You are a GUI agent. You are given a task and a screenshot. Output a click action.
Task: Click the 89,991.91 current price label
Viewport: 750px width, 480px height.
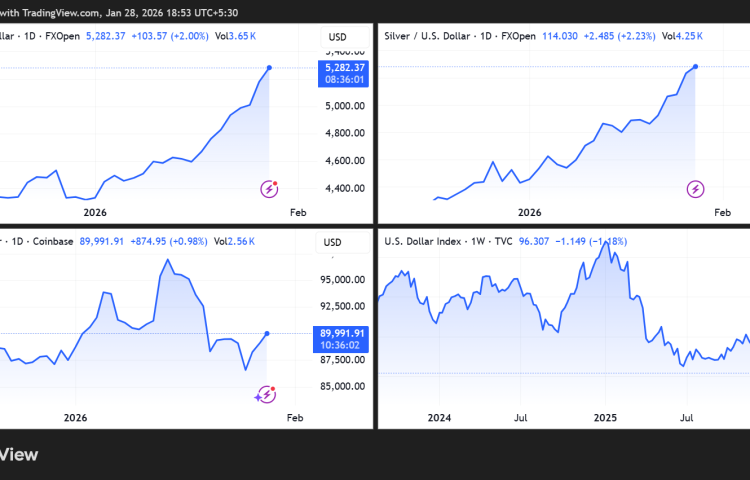[x=343, y=334]
